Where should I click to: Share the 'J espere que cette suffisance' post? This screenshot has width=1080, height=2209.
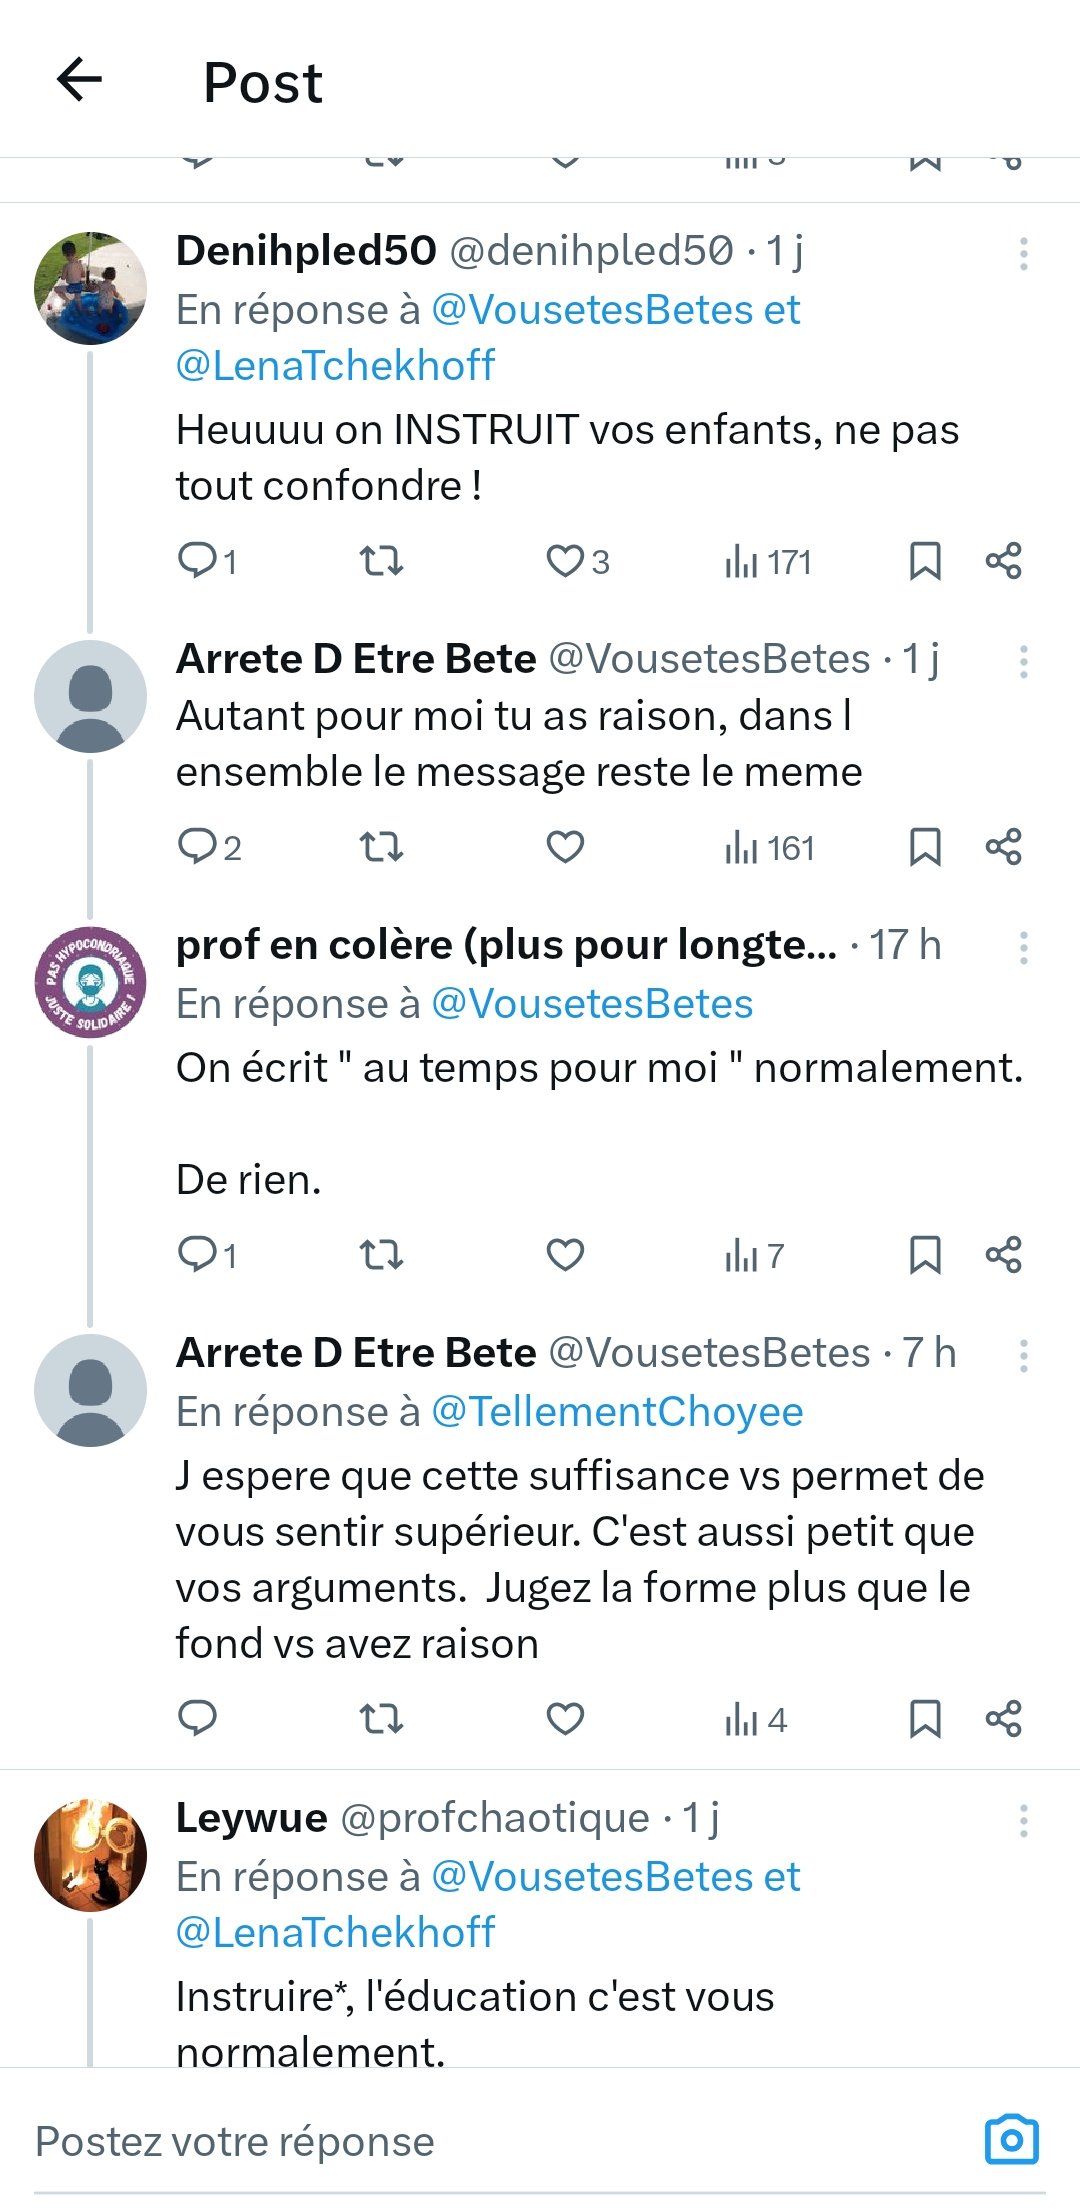1003,1719
